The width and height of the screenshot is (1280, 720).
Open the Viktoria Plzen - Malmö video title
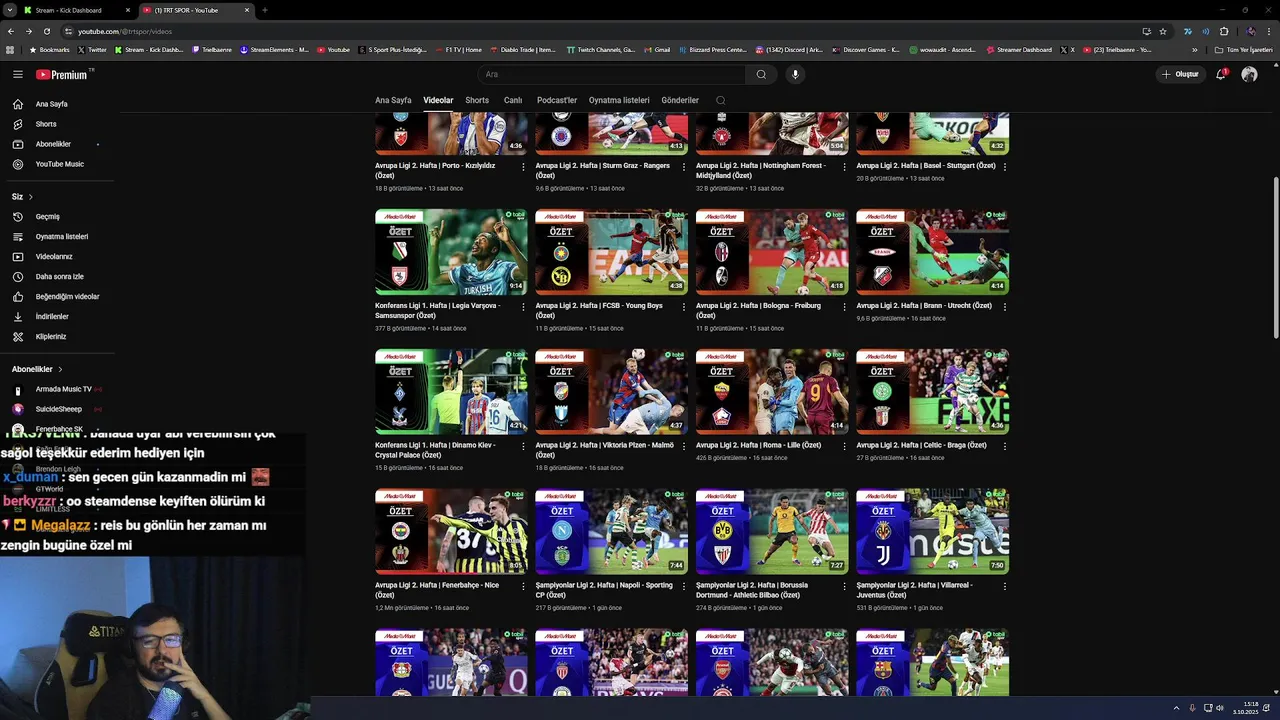(604, 450)
